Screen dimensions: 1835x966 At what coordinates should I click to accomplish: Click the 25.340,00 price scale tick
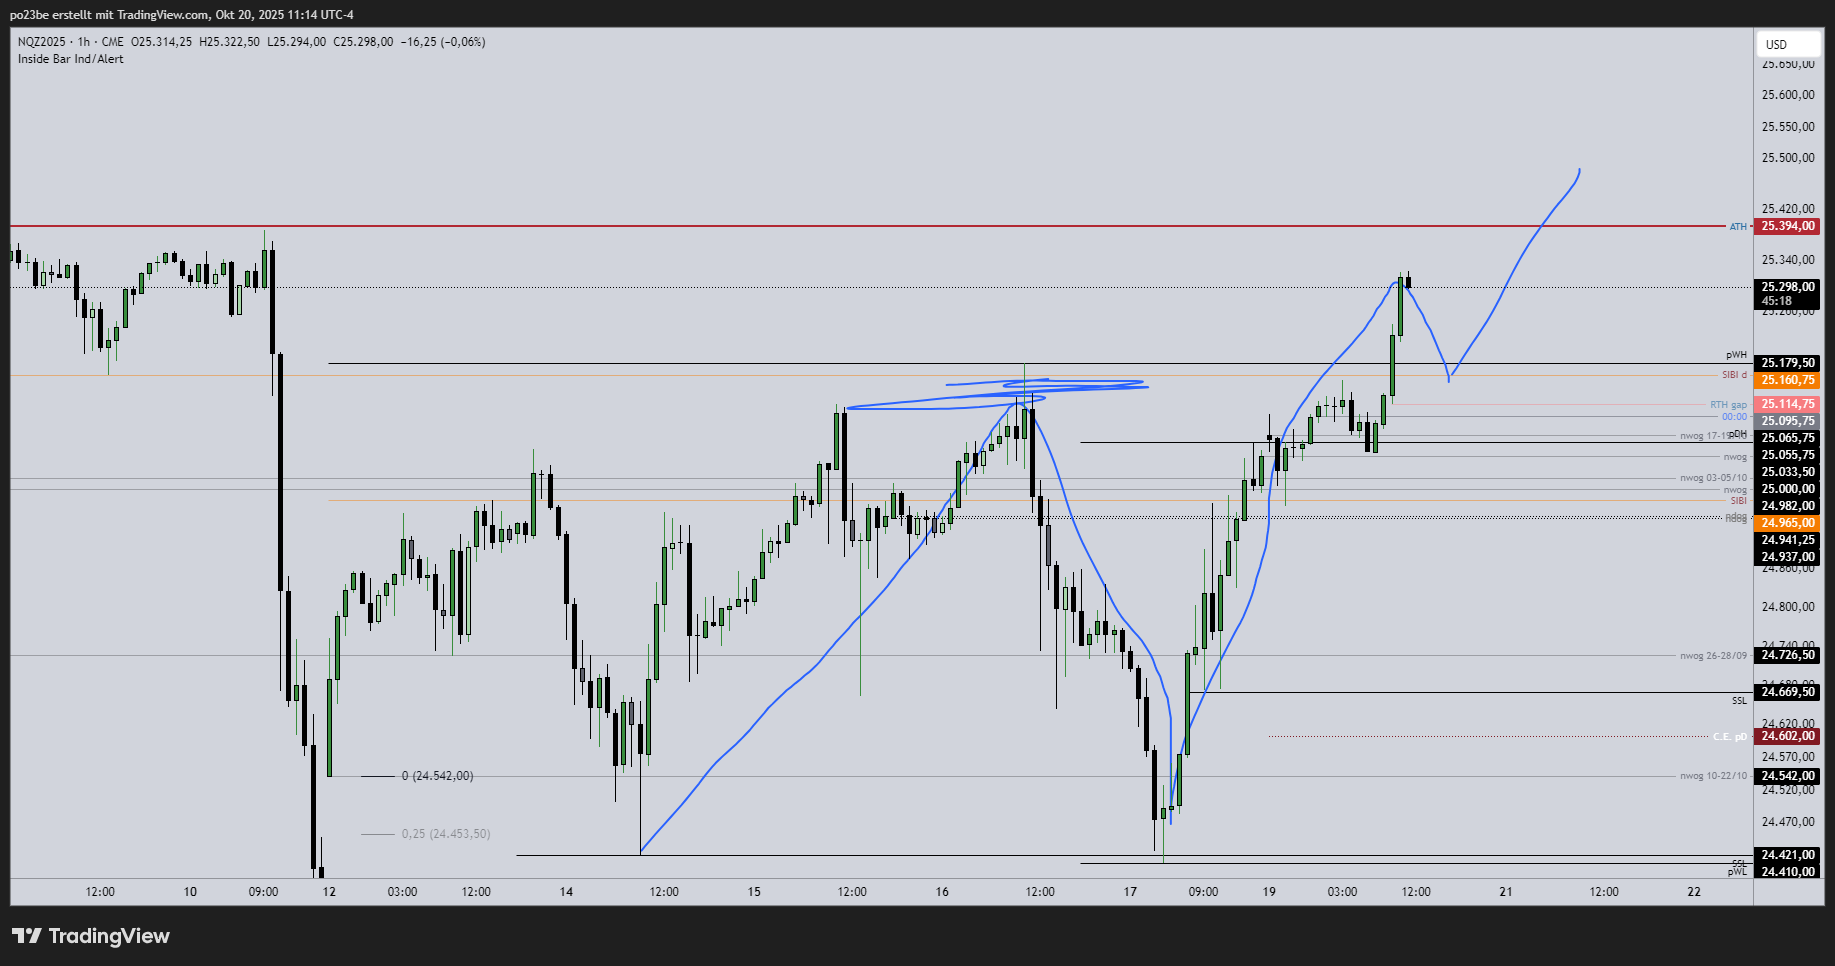(x=1788, y=260)
